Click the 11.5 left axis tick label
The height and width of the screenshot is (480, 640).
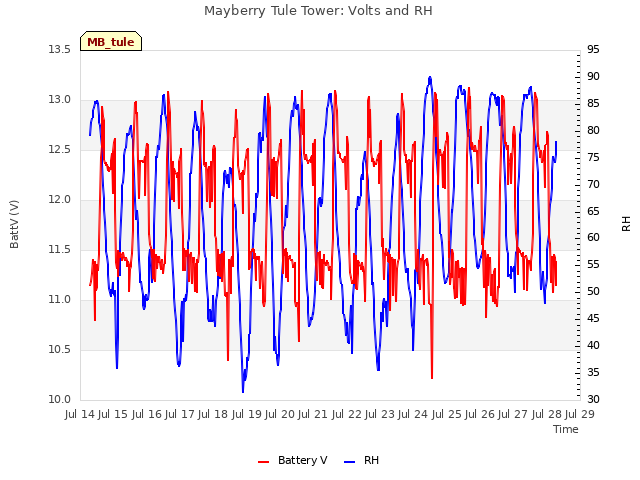tap(60, 249)
